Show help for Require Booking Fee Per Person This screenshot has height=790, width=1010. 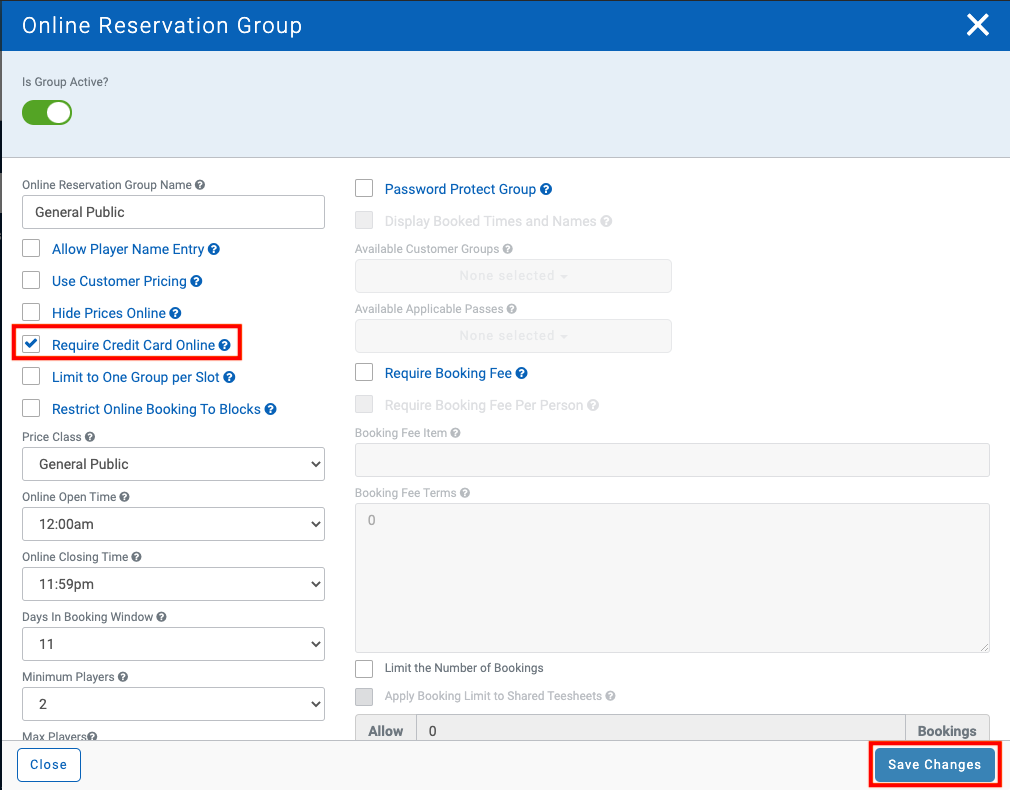coord(593,405)
